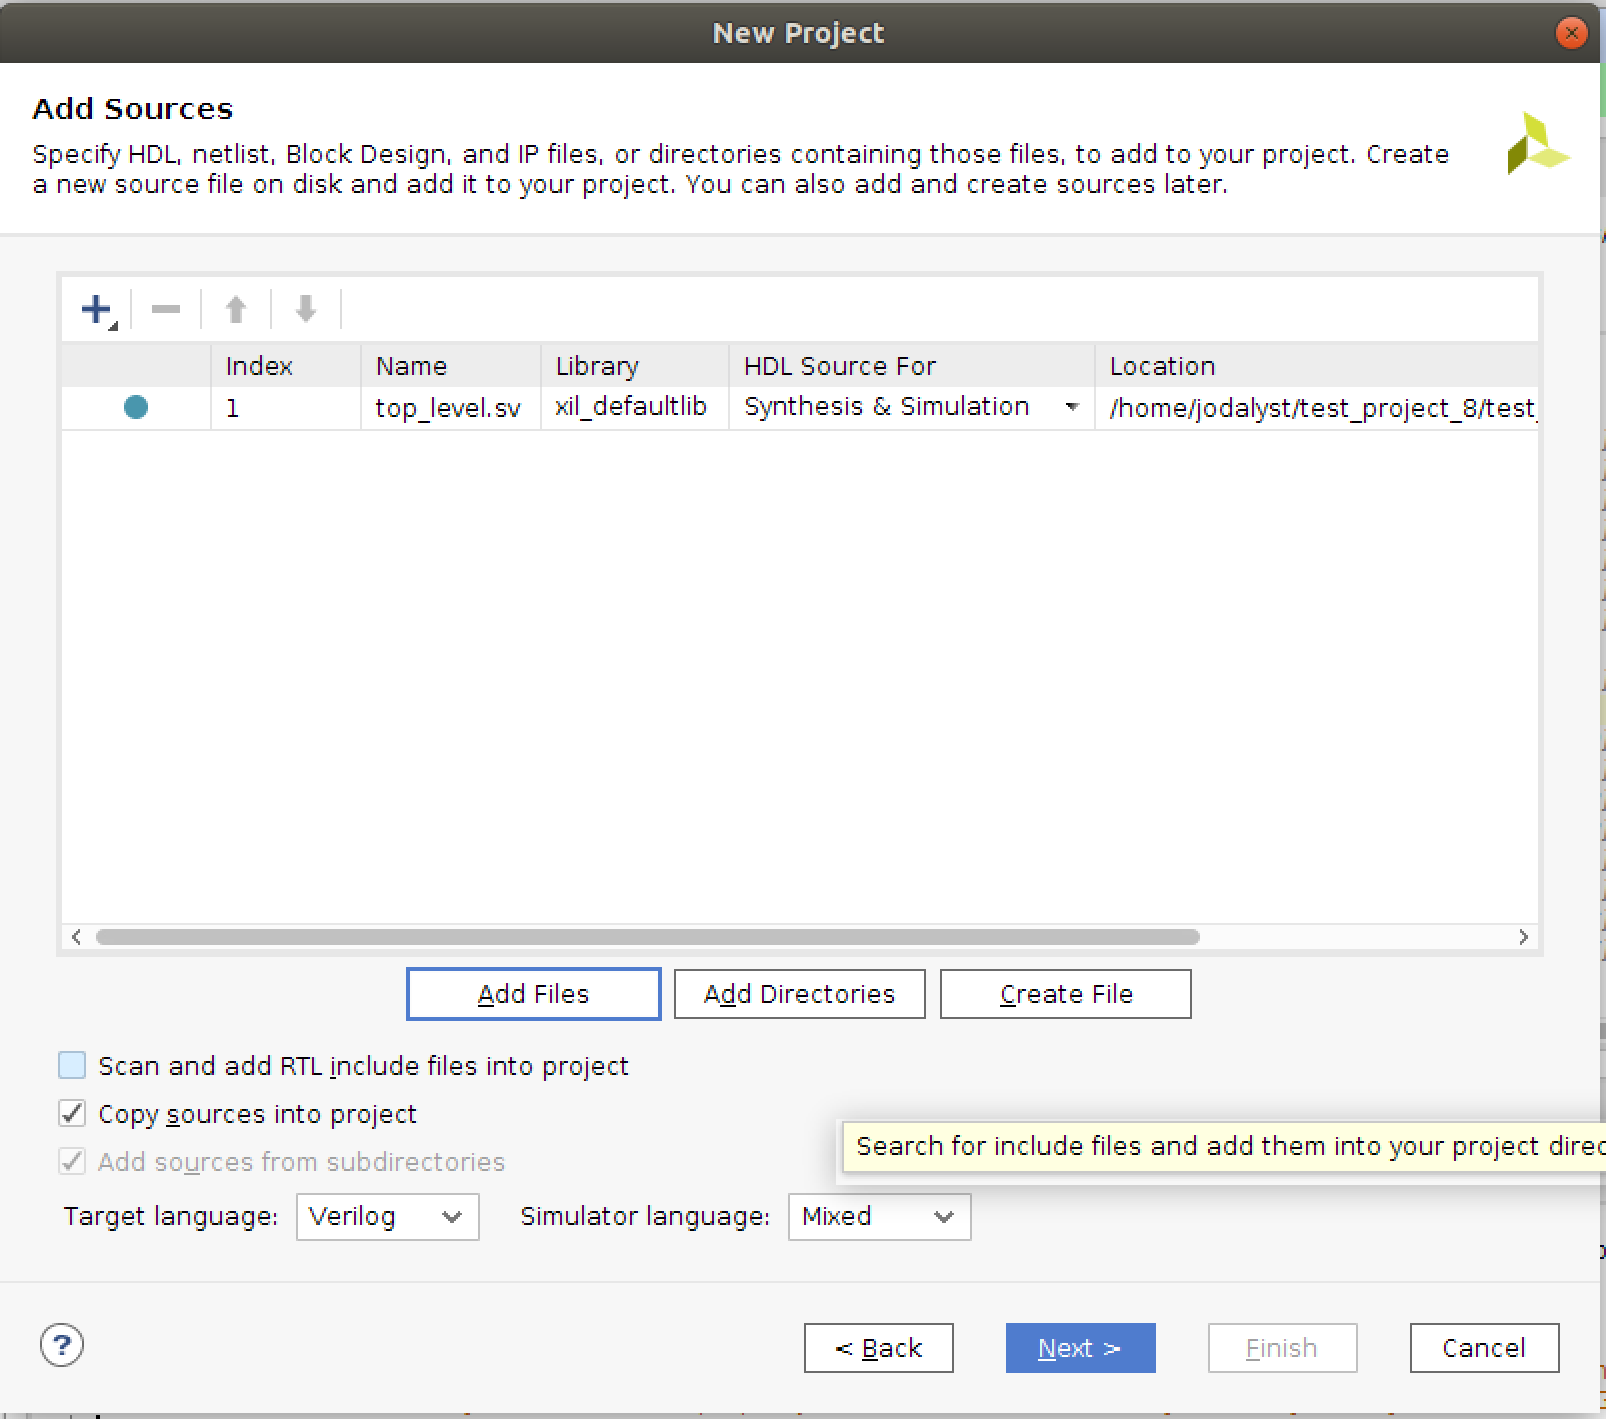Open the Target language dropdown

click(387, 1216)
